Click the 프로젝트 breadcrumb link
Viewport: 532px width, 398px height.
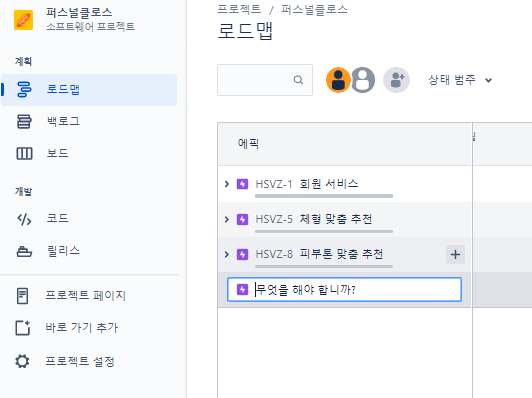click(239, 9)
